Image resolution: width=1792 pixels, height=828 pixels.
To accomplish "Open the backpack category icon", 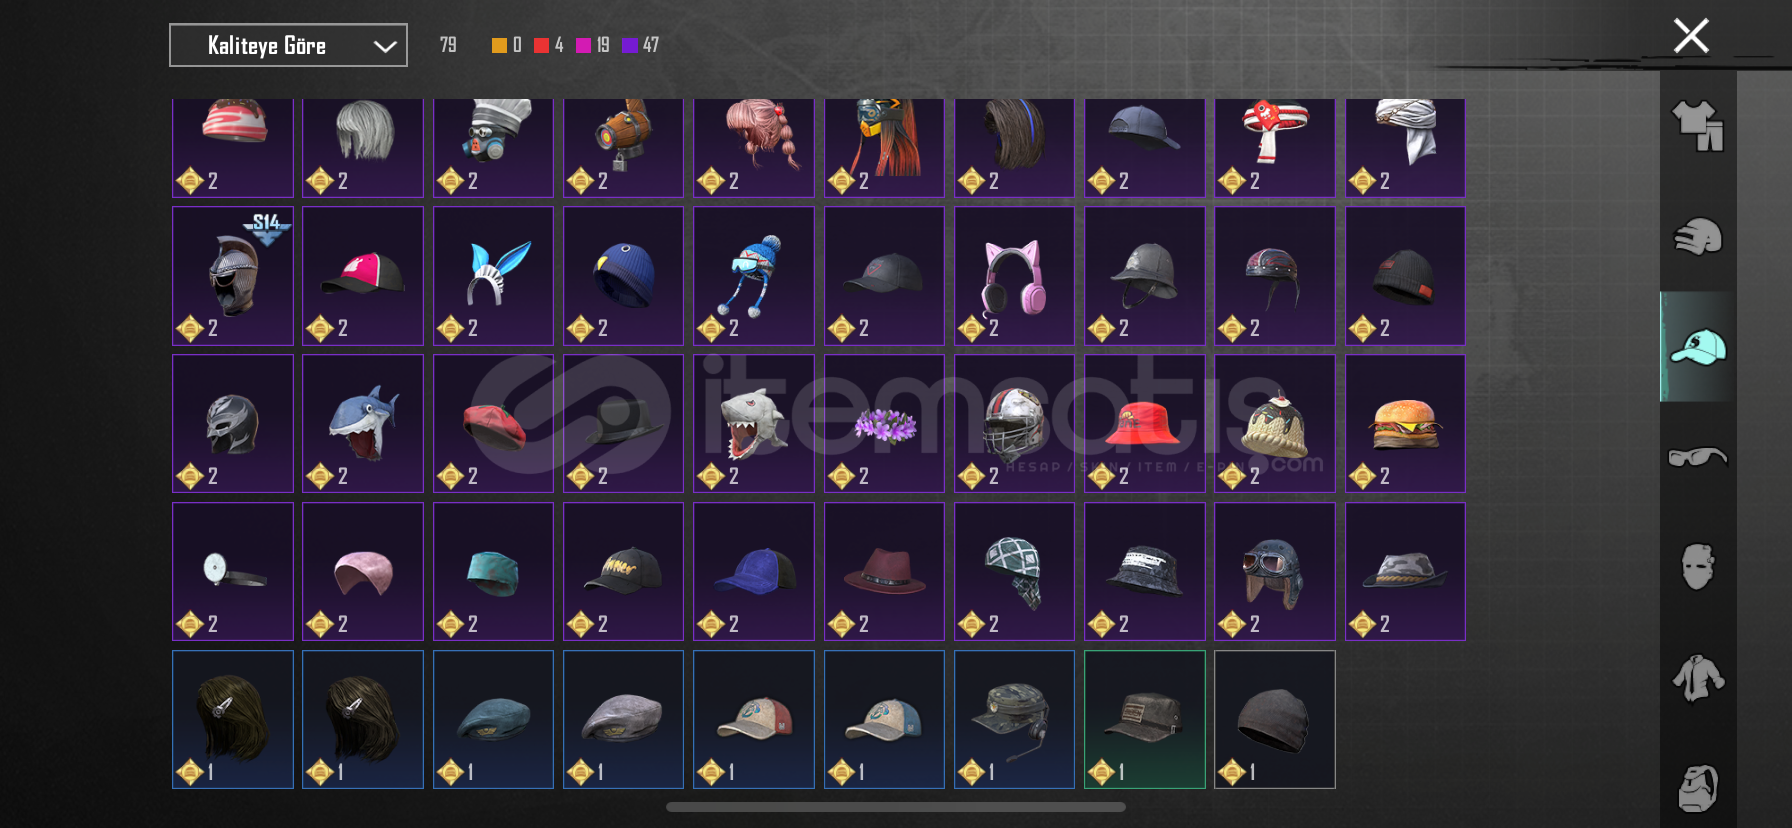I will [1698, 788].
